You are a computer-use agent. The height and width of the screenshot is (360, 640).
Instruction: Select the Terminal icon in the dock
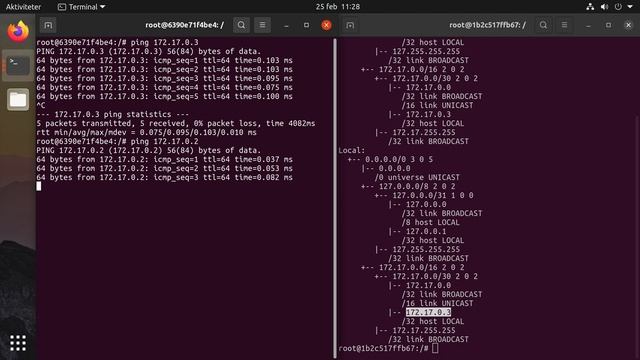[x=18, y=66]
